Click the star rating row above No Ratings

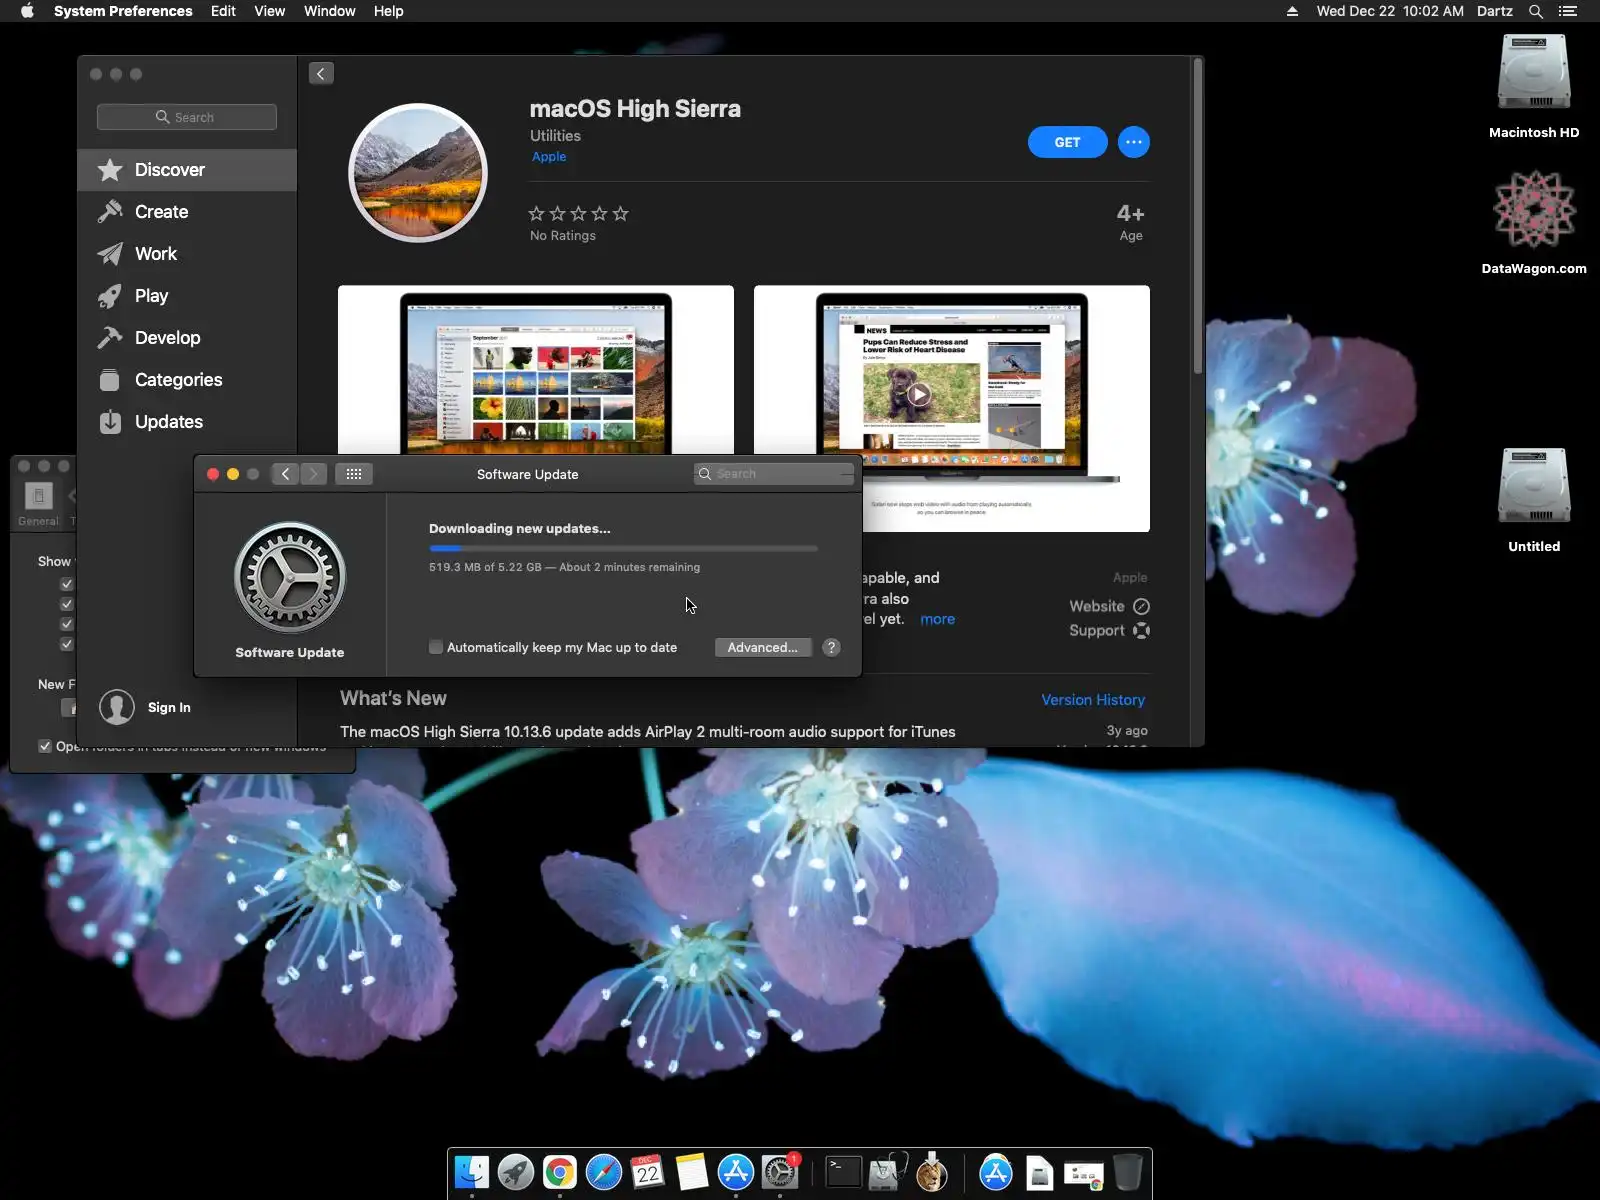(x=578, y=213)
